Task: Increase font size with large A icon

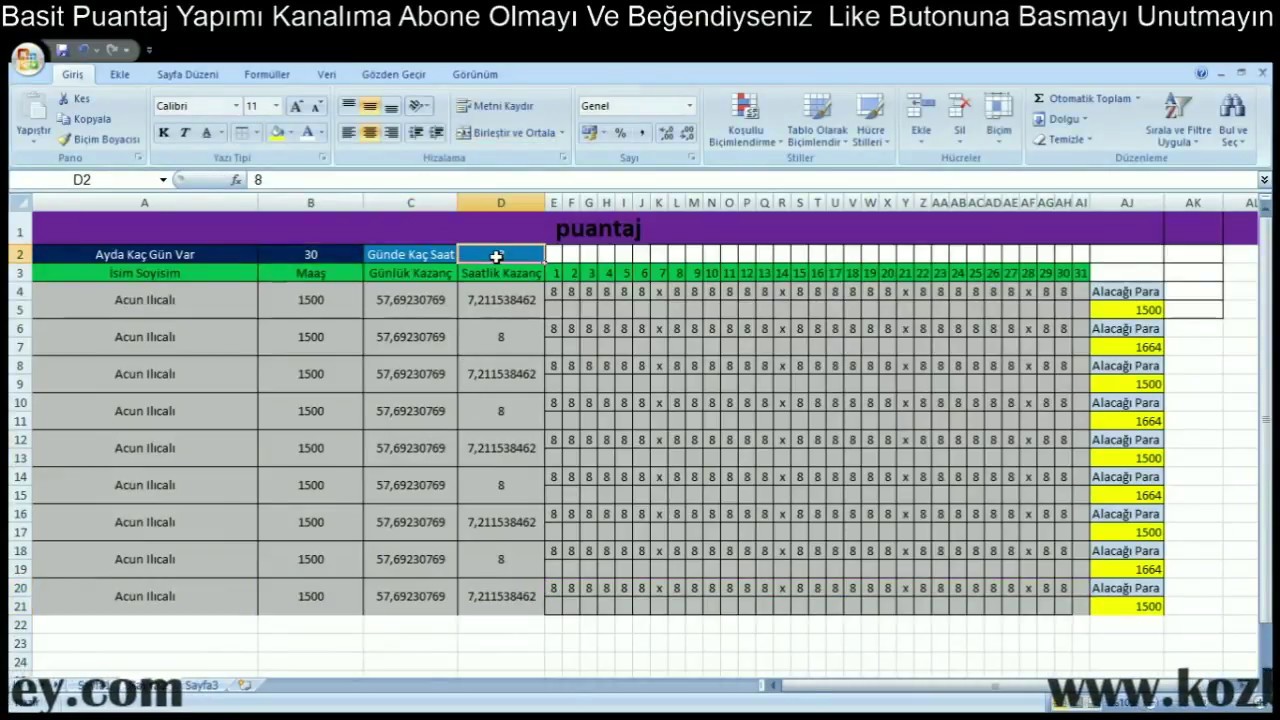Action: click(x=296, y=106)
